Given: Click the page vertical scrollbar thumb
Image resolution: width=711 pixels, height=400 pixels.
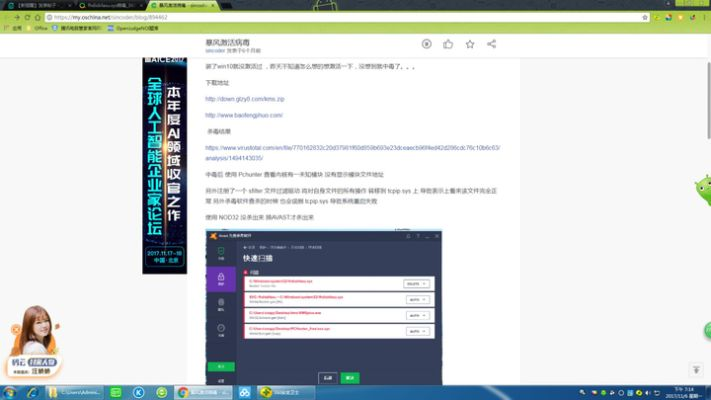Looking at the screenshot, I should click(709, 100).
